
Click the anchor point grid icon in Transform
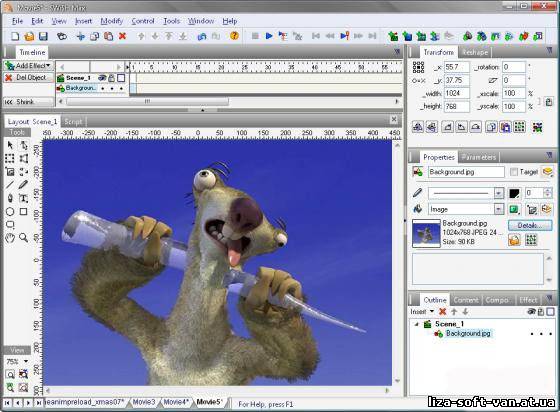[418, 67]
